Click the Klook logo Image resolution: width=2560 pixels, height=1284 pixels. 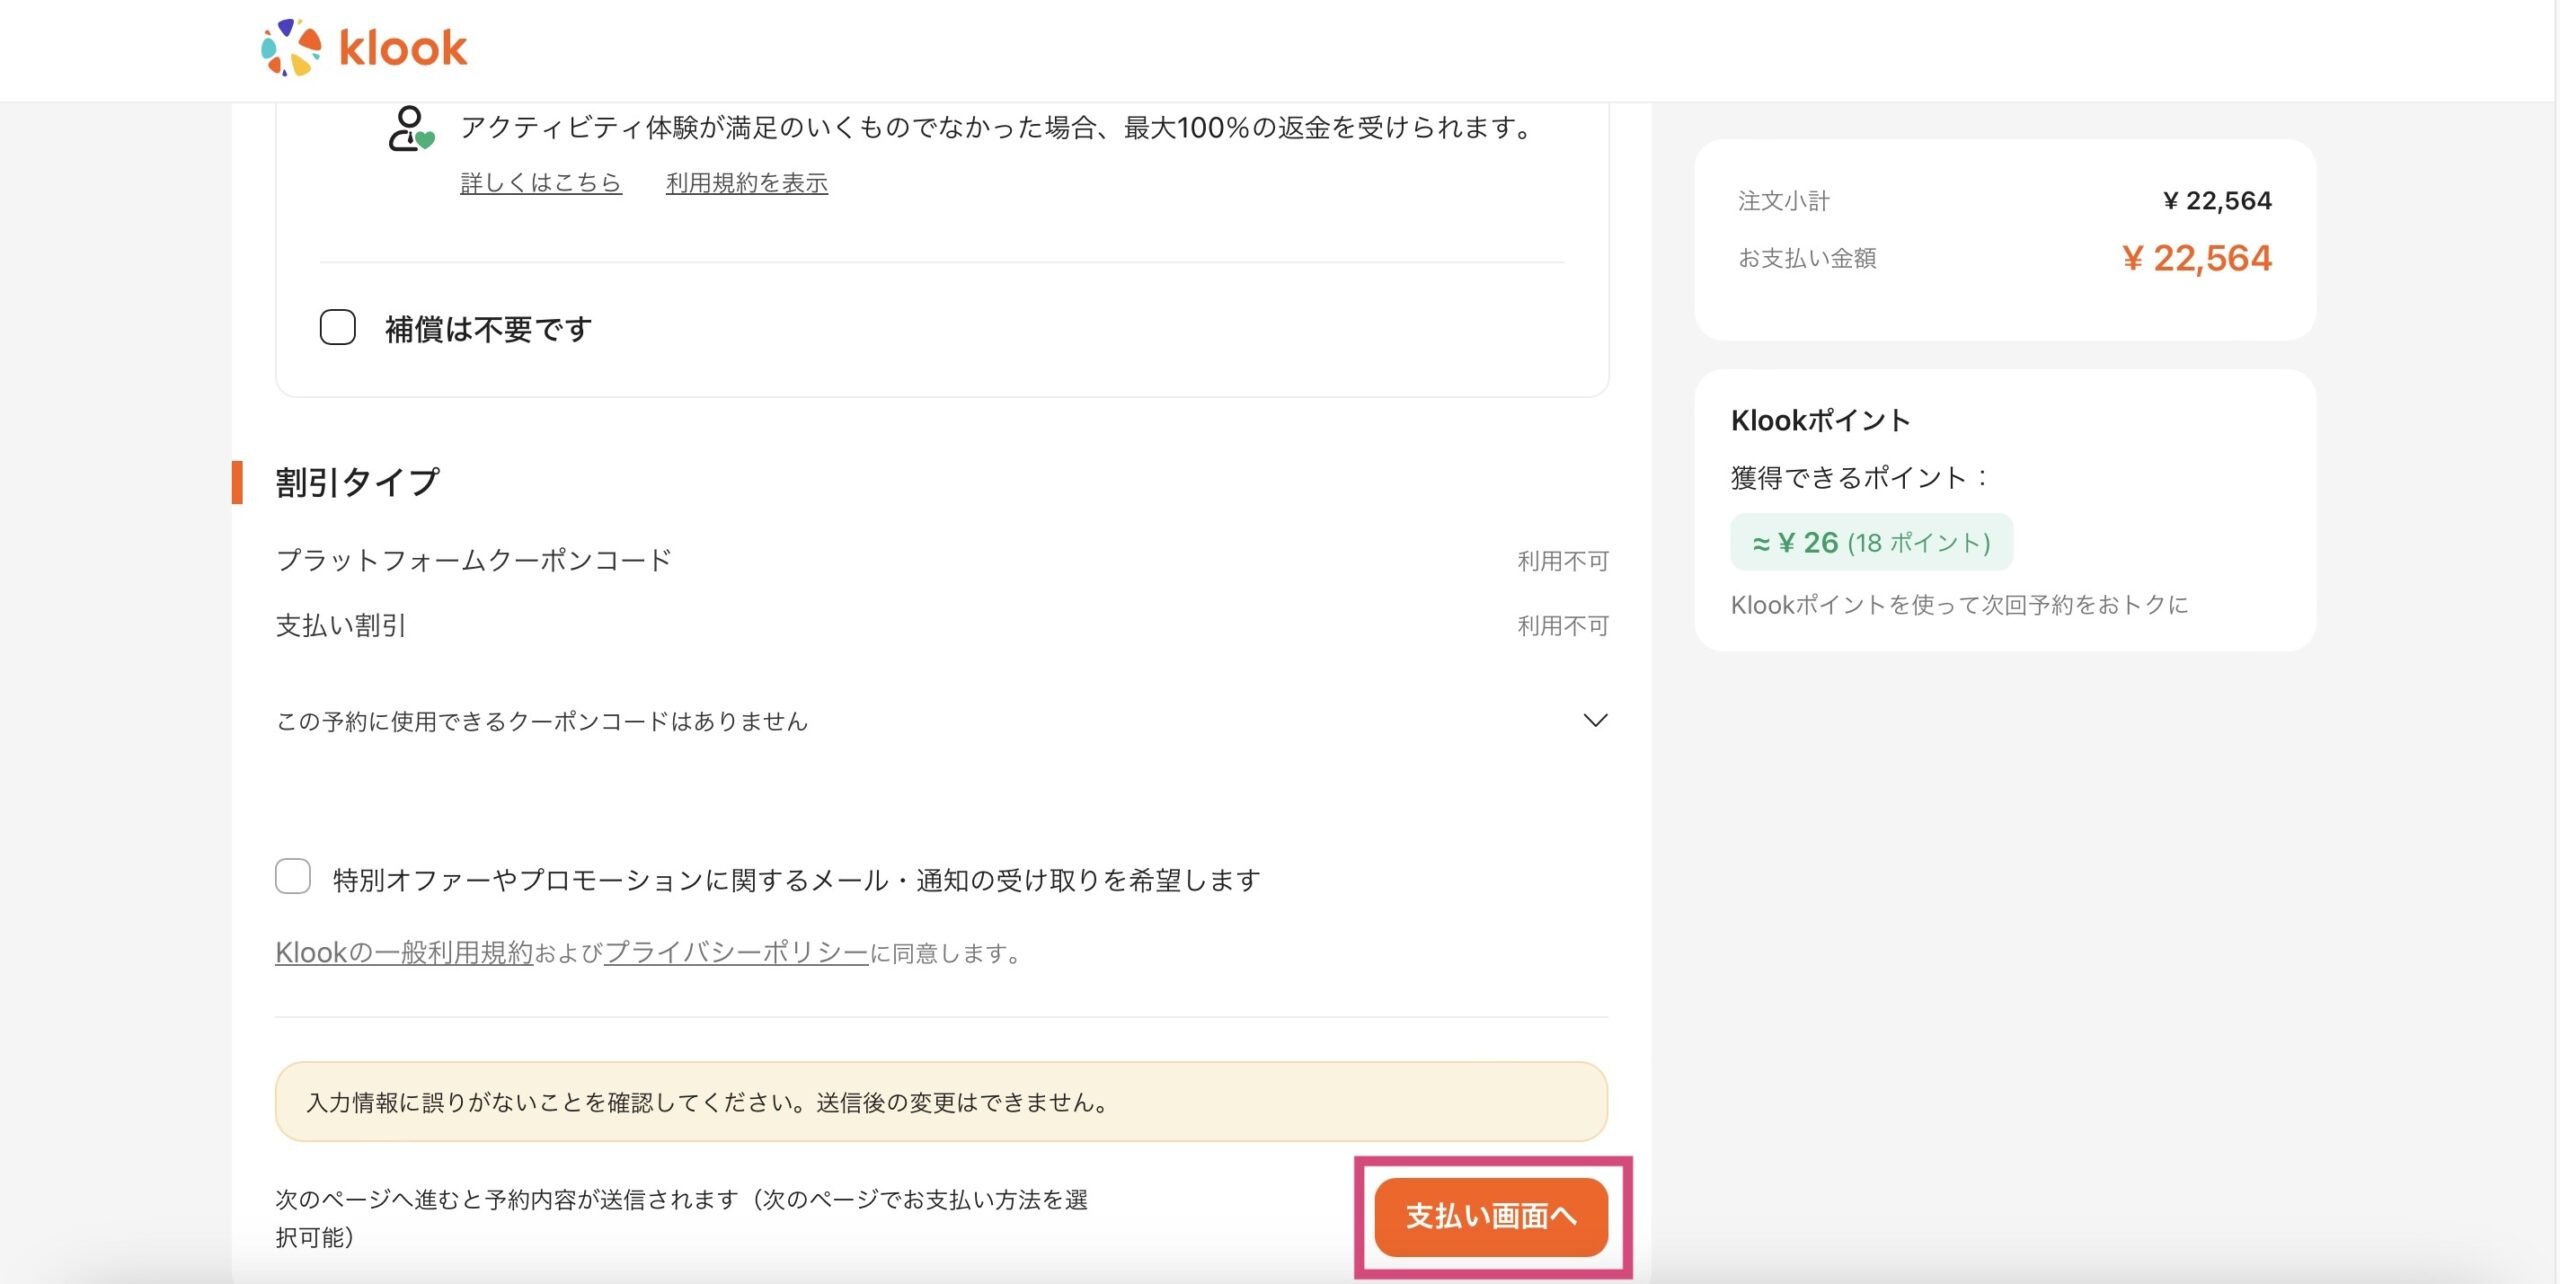(364, 47)
